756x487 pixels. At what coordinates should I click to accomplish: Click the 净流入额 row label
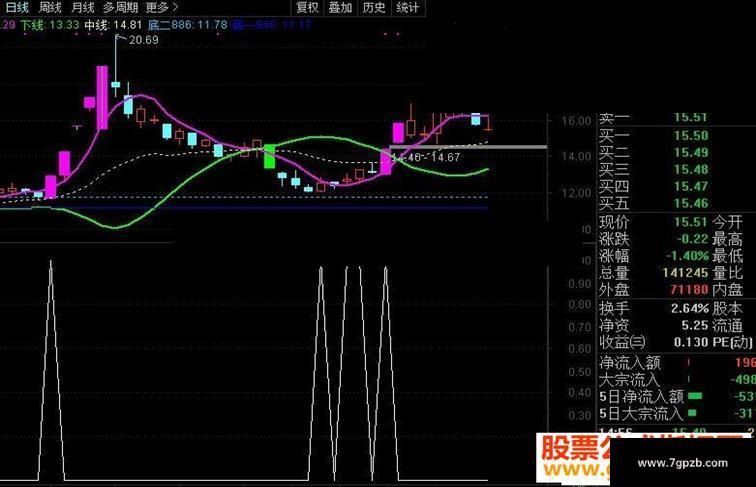point(630,363)
